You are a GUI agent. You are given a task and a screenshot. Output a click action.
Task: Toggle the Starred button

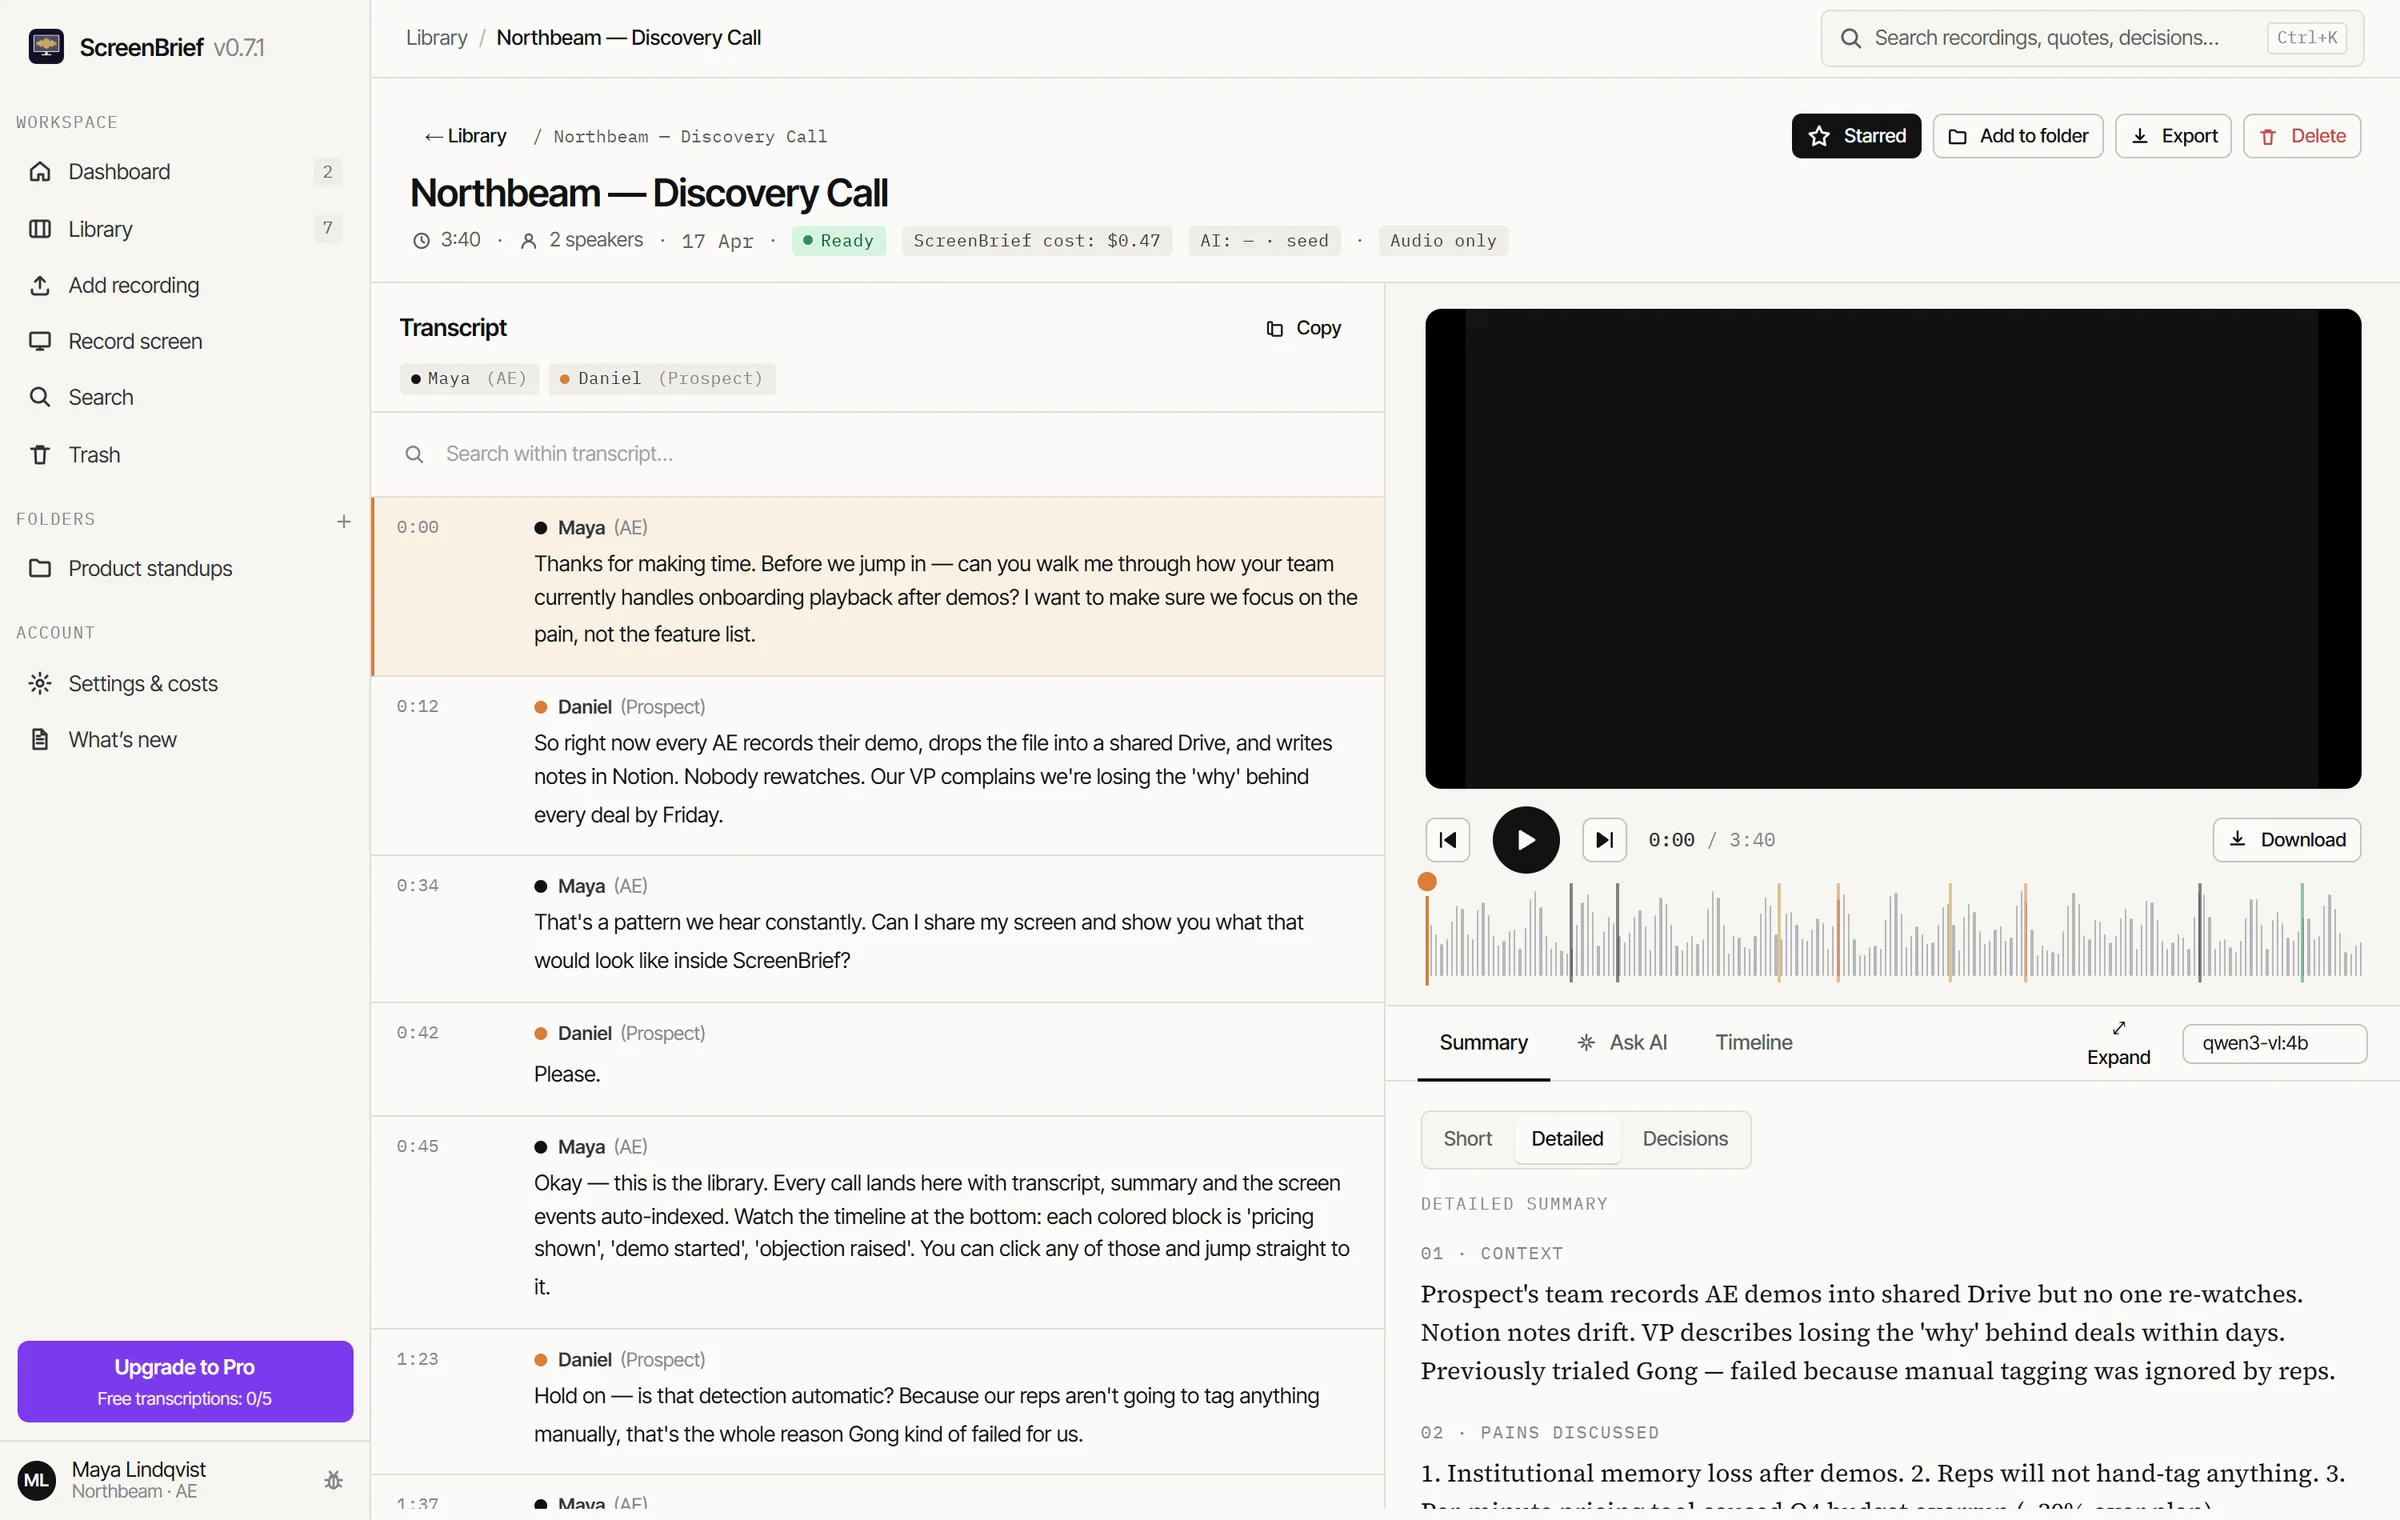(1856, 136)
